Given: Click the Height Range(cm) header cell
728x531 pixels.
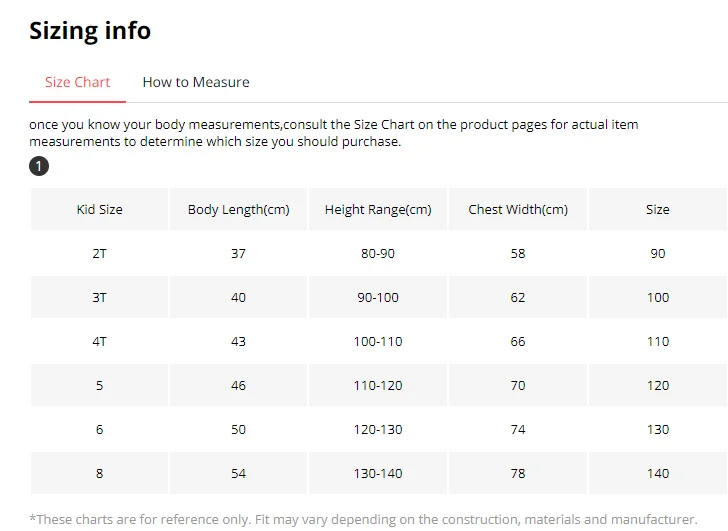Looking at the screenshot, I should [x=378, y=209].
